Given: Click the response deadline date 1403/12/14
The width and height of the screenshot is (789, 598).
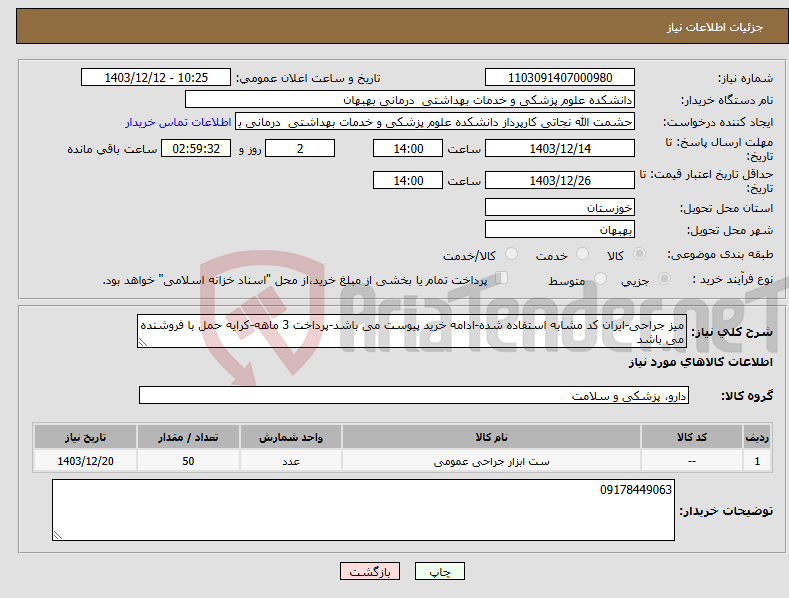Looking at the screenshot, I should [x=560, y=148].
